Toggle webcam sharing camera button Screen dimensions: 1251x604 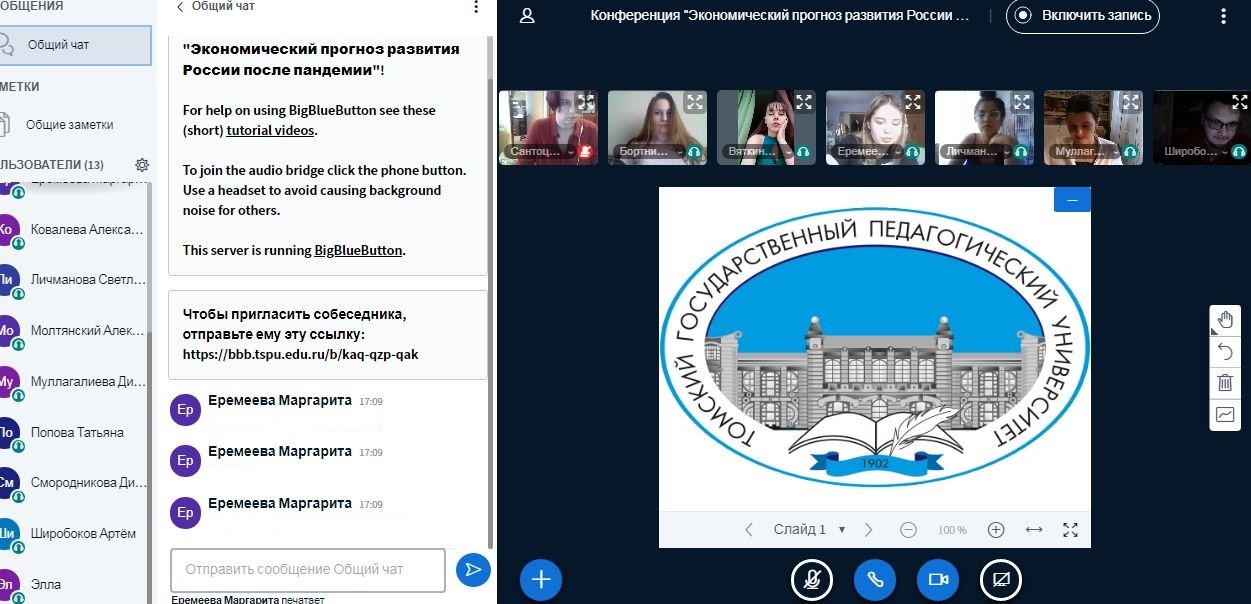click(x=938, y=579)
